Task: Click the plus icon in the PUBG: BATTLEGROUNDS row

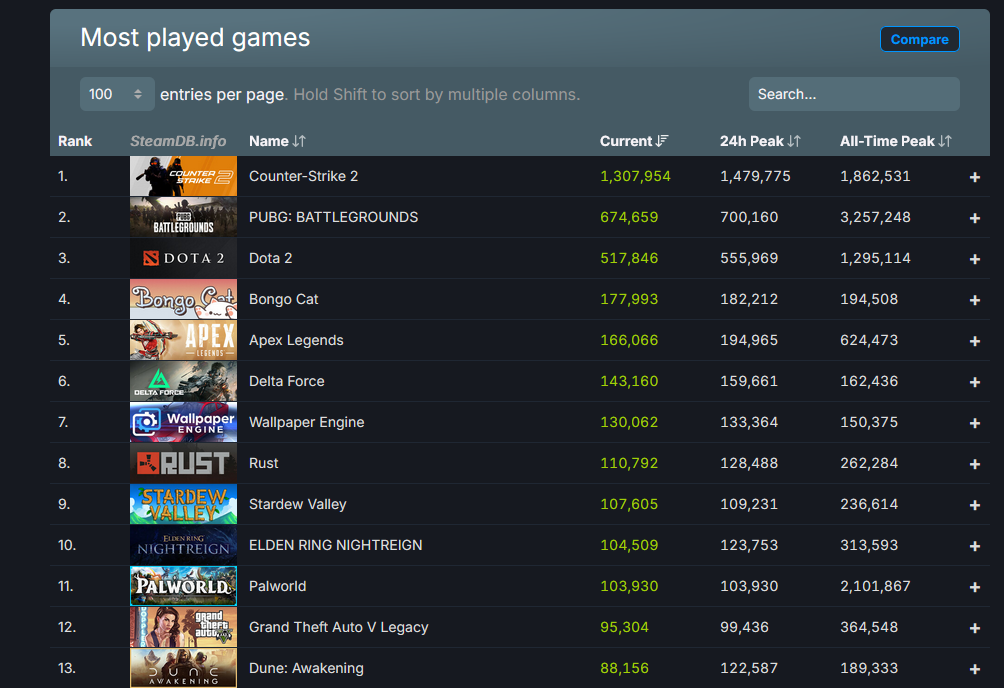Action: (975, 218)
